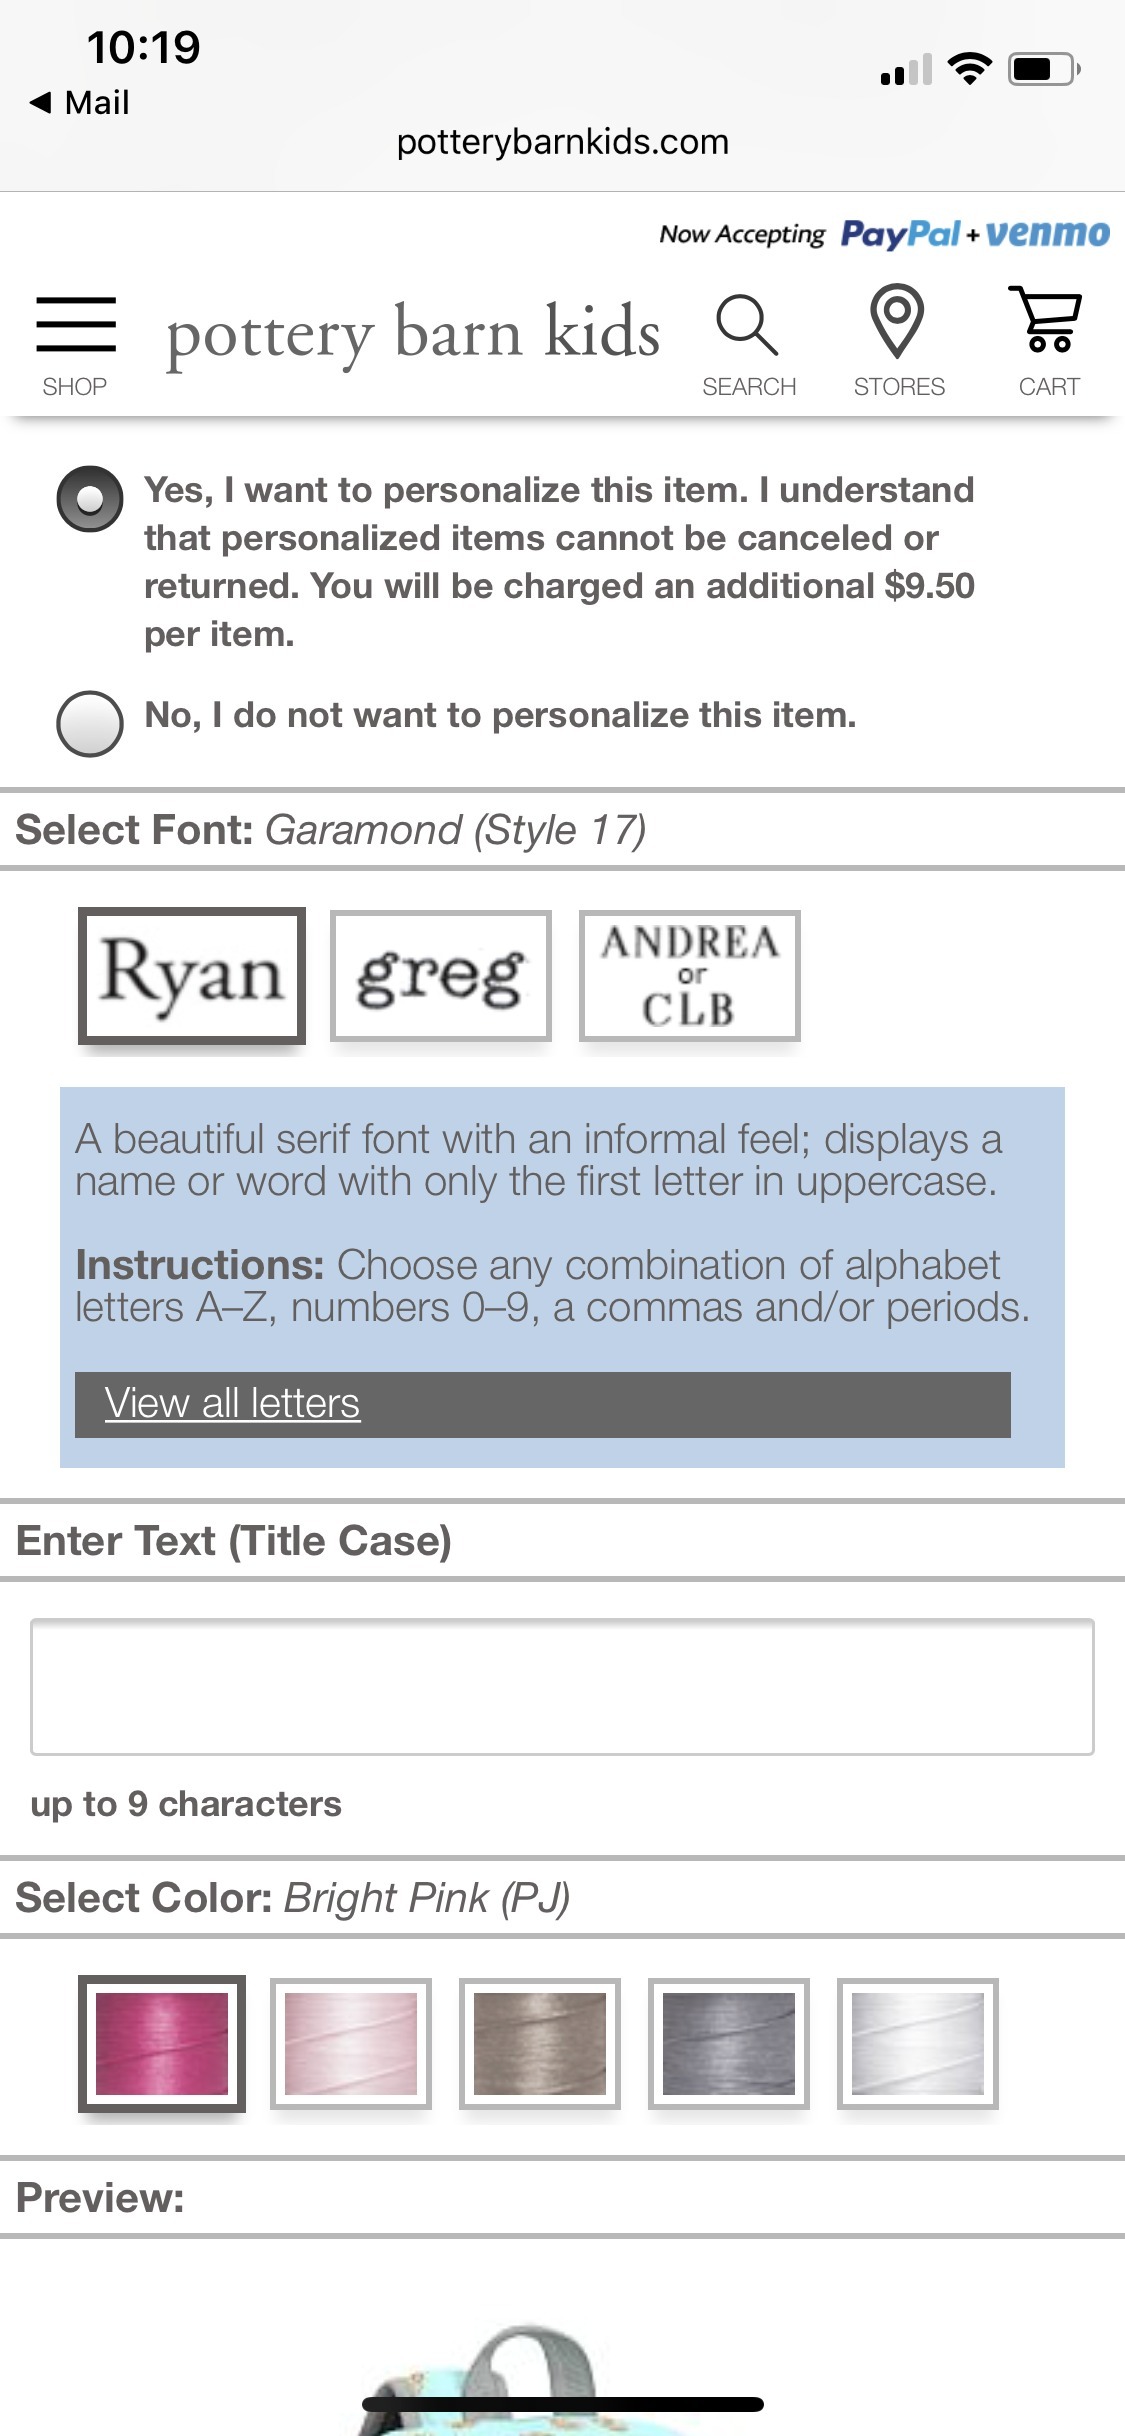Select Bright Pink thread color
The width and height of the screenshot is (1125, 2436).
[x=162, y=2044]
